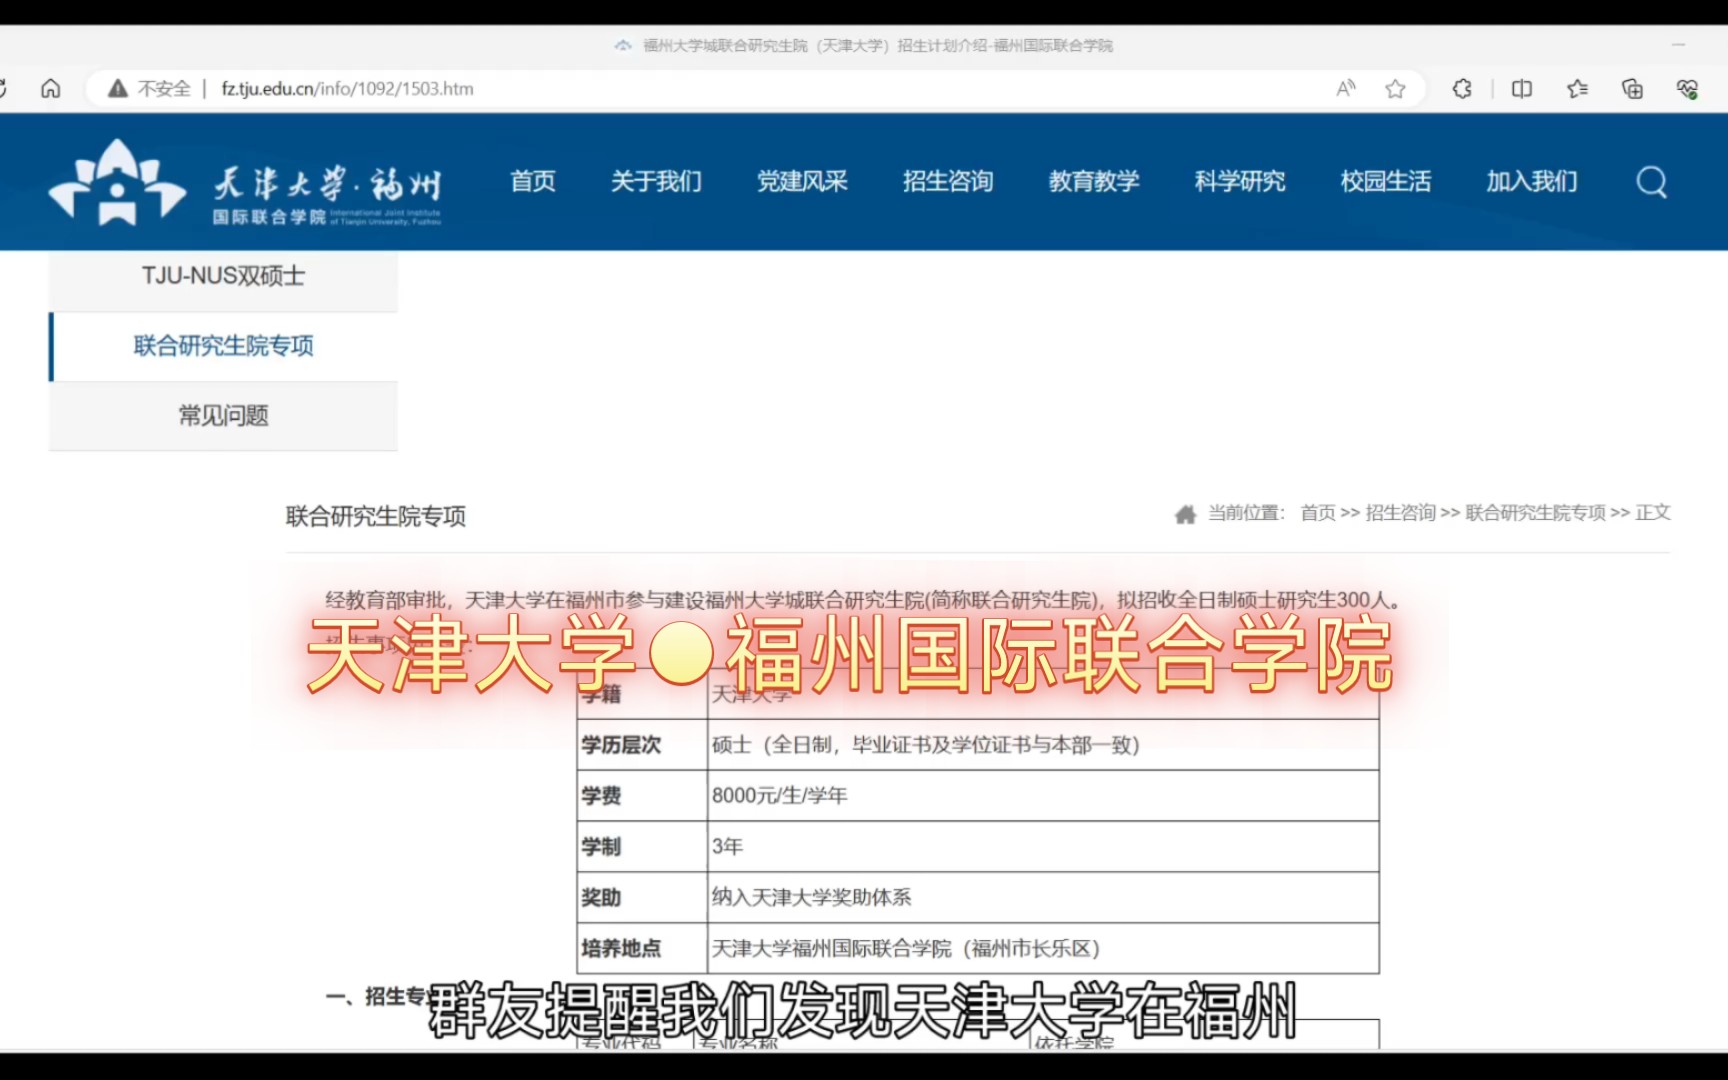Click cell 天津大学福州国际联合学院（福州市长乐区）
This screenshot has width=1728, height=1080.
pos(1043,948)
